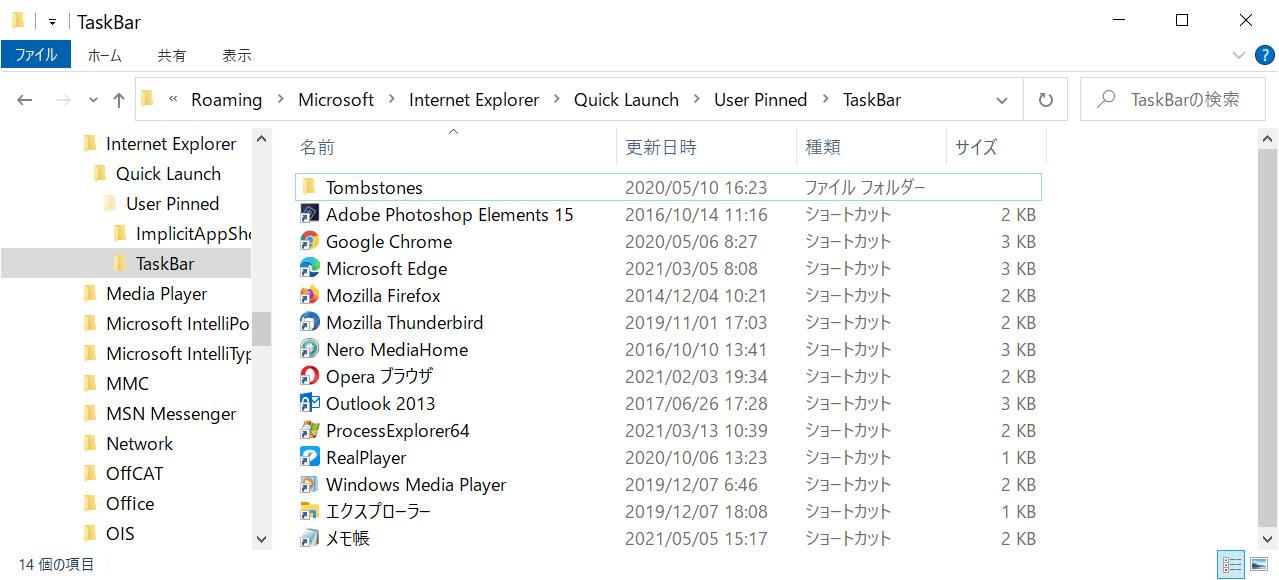Viewport: 1279px width, 580px height.
Task: Select Quick Launch in navigation tree
Action: pos(168,174)
